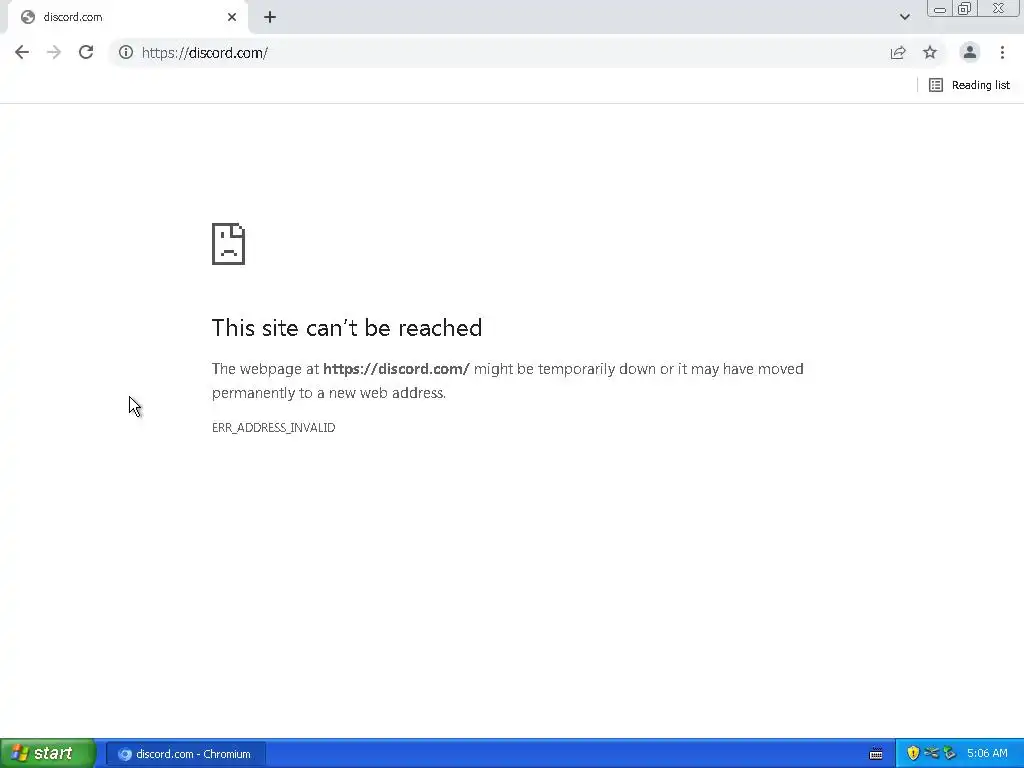Click ERR_ADDRESS_INVALID error code text
Viewport: 1024px width, 768px height.
273,427
